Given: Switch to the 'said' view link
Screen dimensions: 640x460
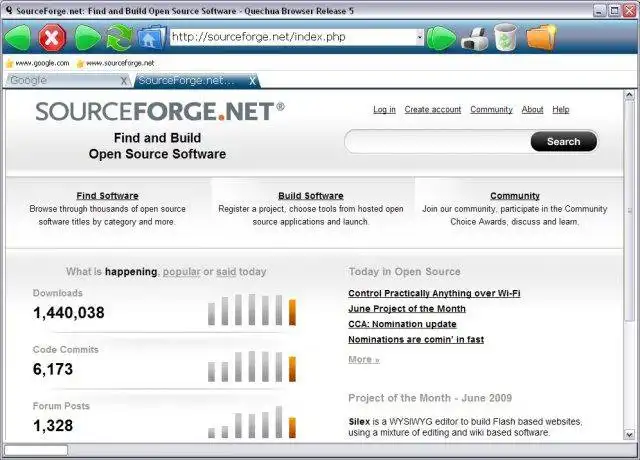Looking at the screenshot, I should click(x=226, y=272).
